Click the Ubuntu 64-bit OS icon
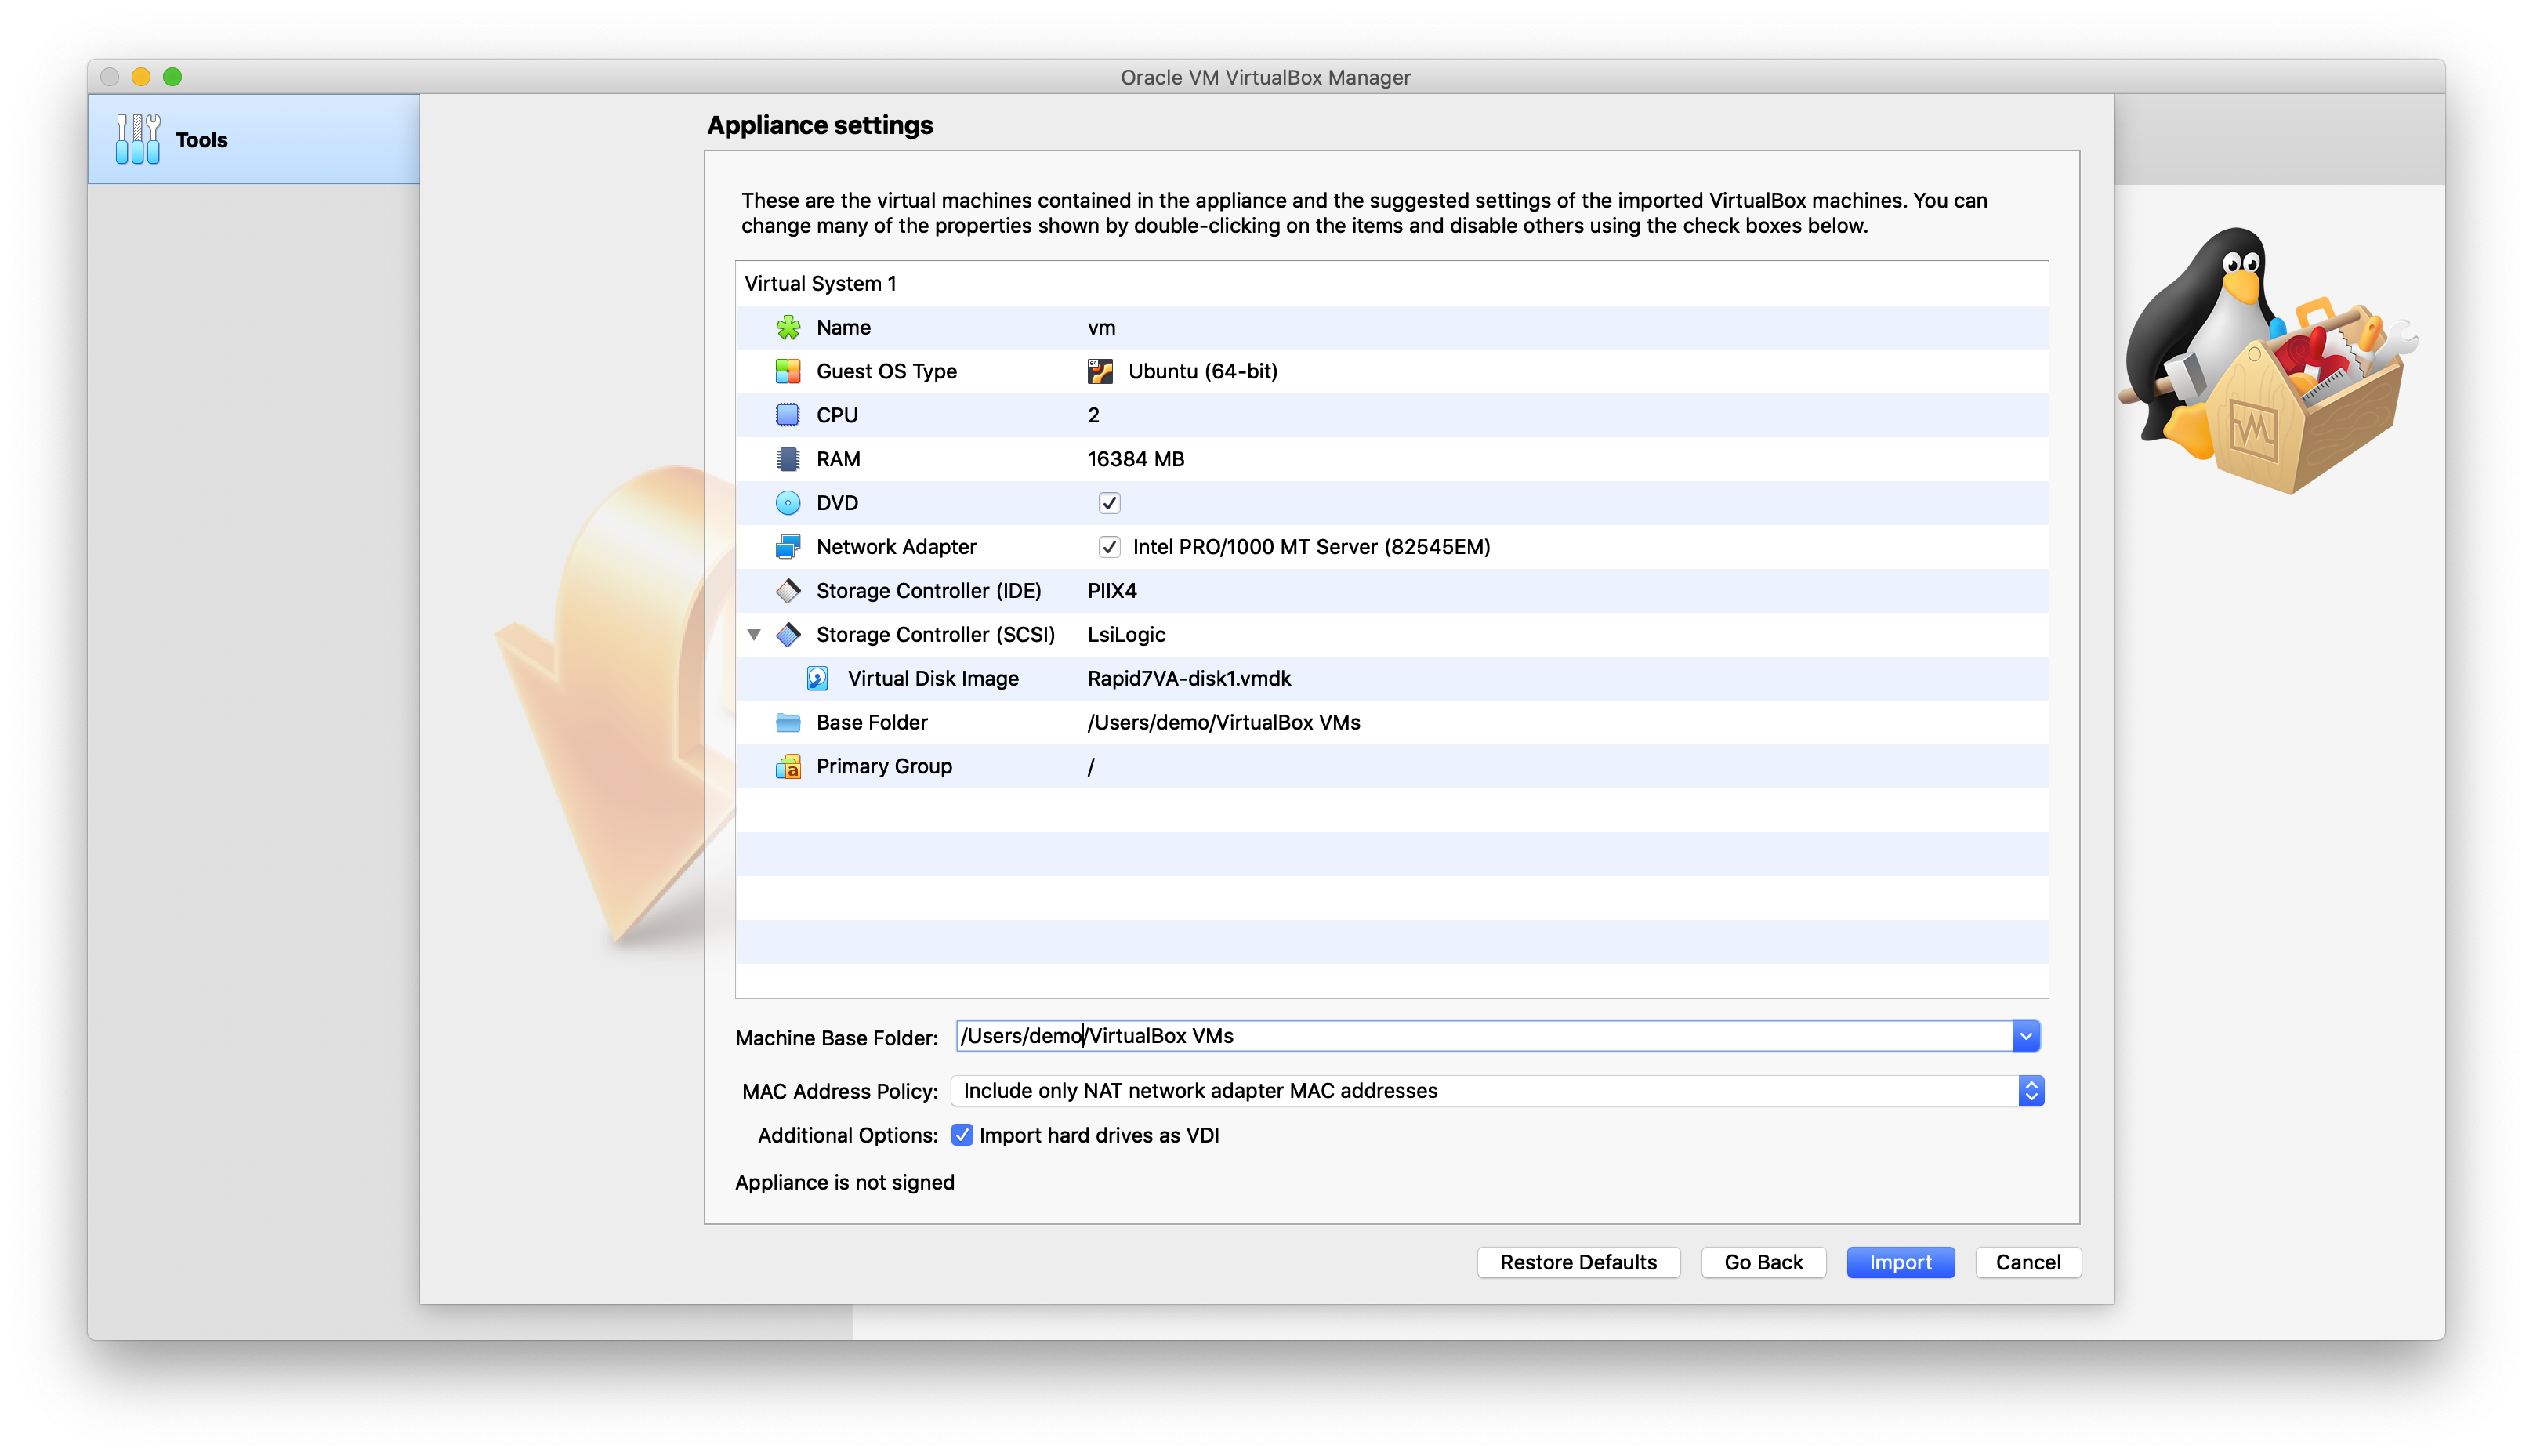2533x1456 pixels. [1100, 371]
